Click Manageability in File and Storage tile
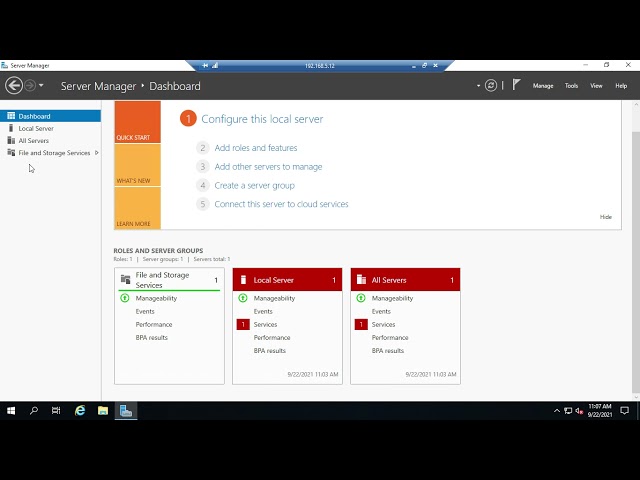 156,298
